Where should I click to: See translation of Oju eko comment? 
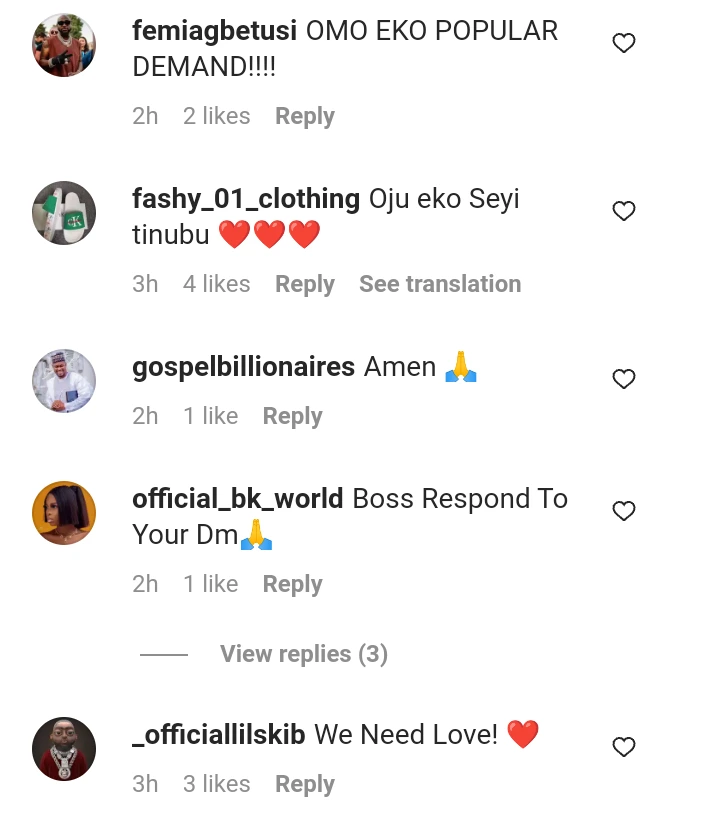click(440, 284)
